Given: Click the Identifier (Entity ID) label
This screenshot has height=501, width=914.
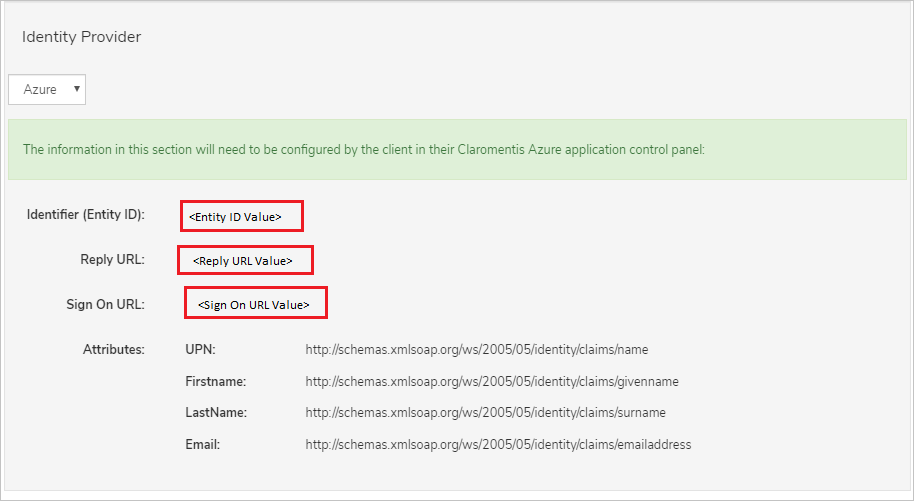Looking at the screenshot, I should (x=86, y=215).
